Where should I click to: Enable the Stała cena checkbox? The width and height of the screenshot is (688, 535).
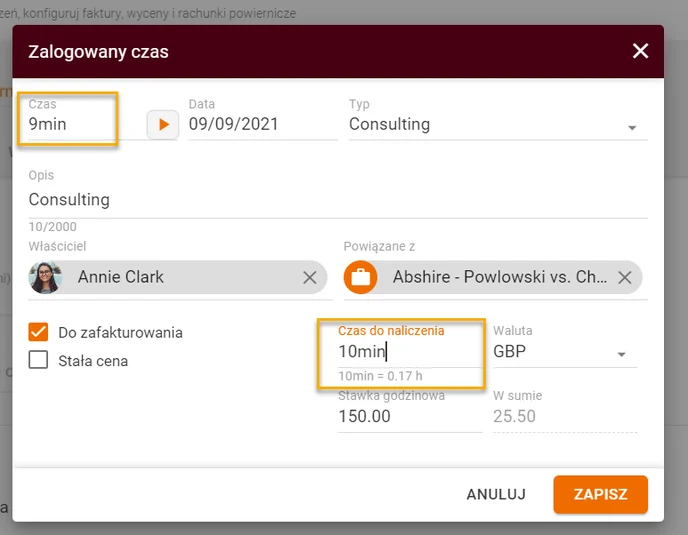click(x=38, y=360)
